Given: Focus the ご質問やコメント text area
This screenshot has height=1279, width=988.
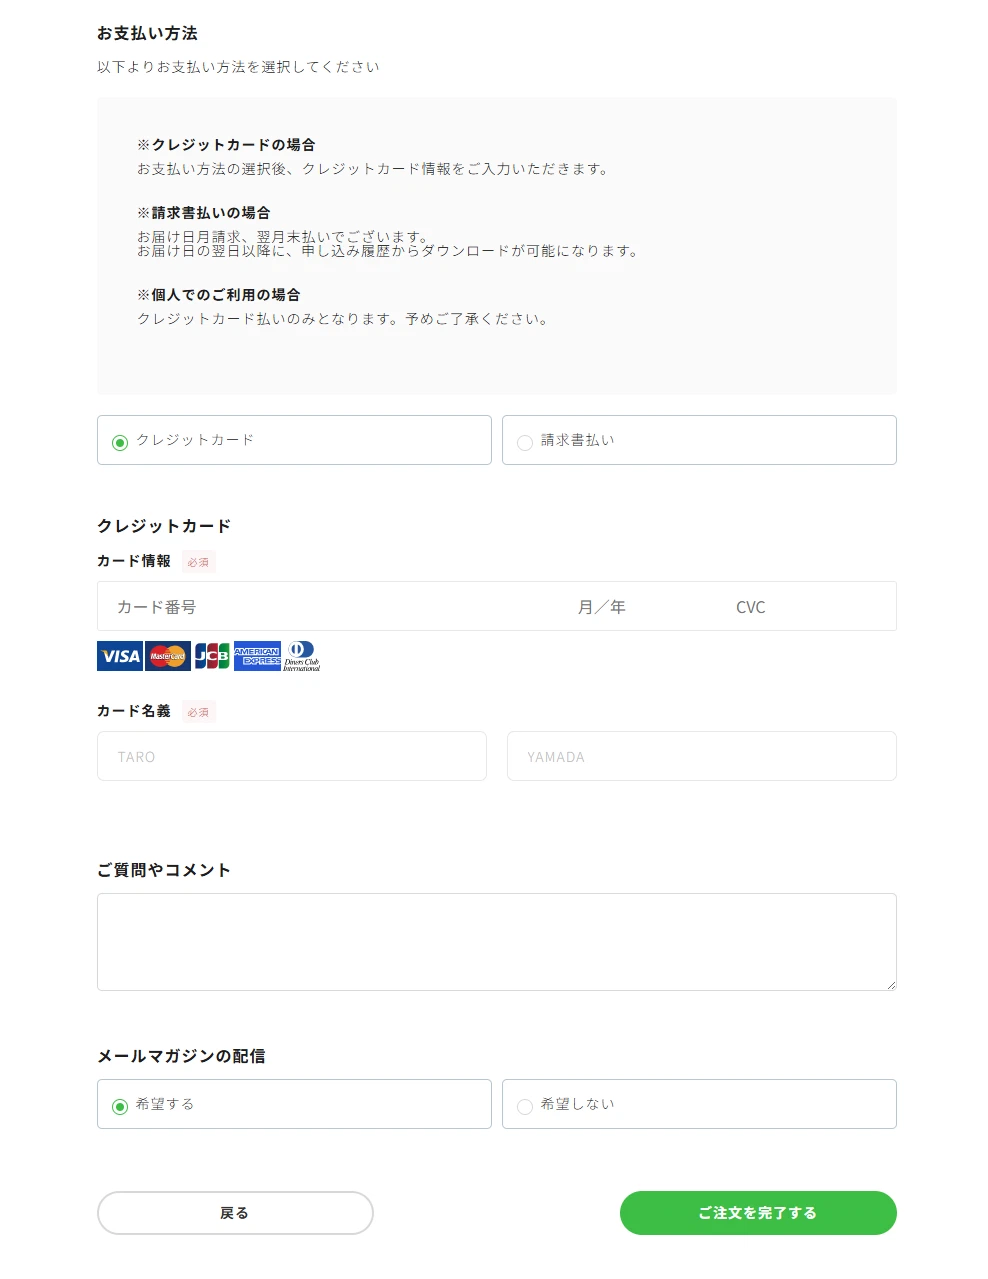Looking at the screenshot, I should [496, 941].
